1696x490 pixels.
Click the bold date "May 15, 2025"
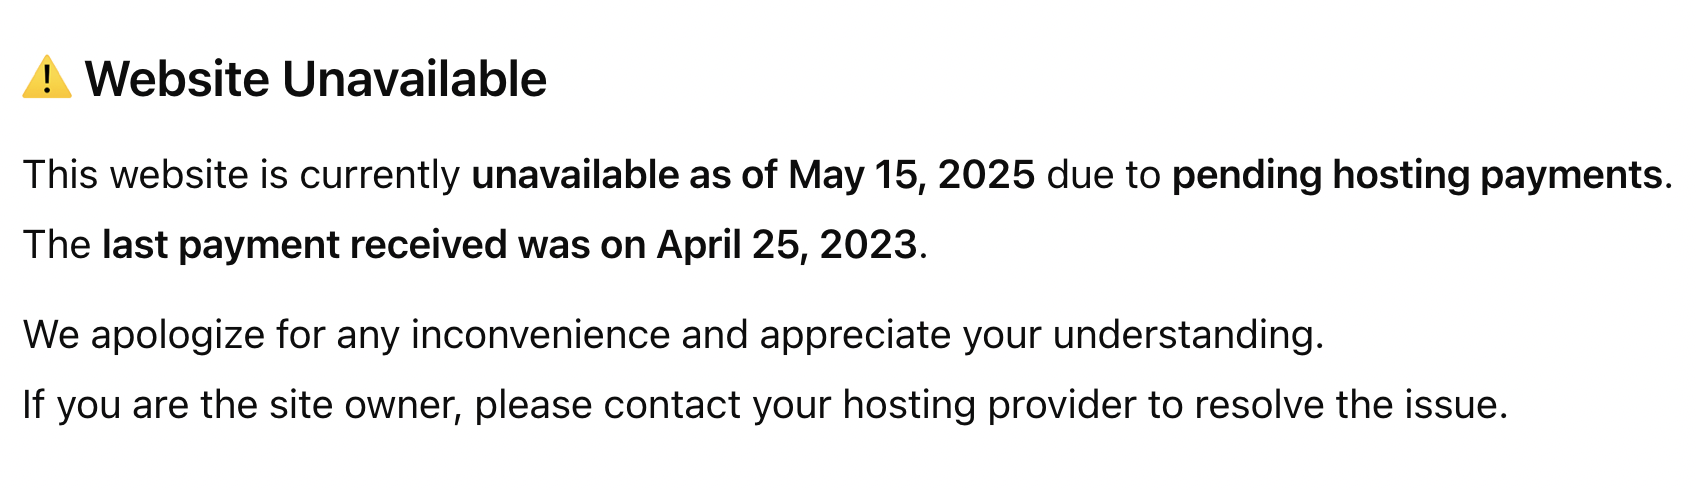click(911, 175)
